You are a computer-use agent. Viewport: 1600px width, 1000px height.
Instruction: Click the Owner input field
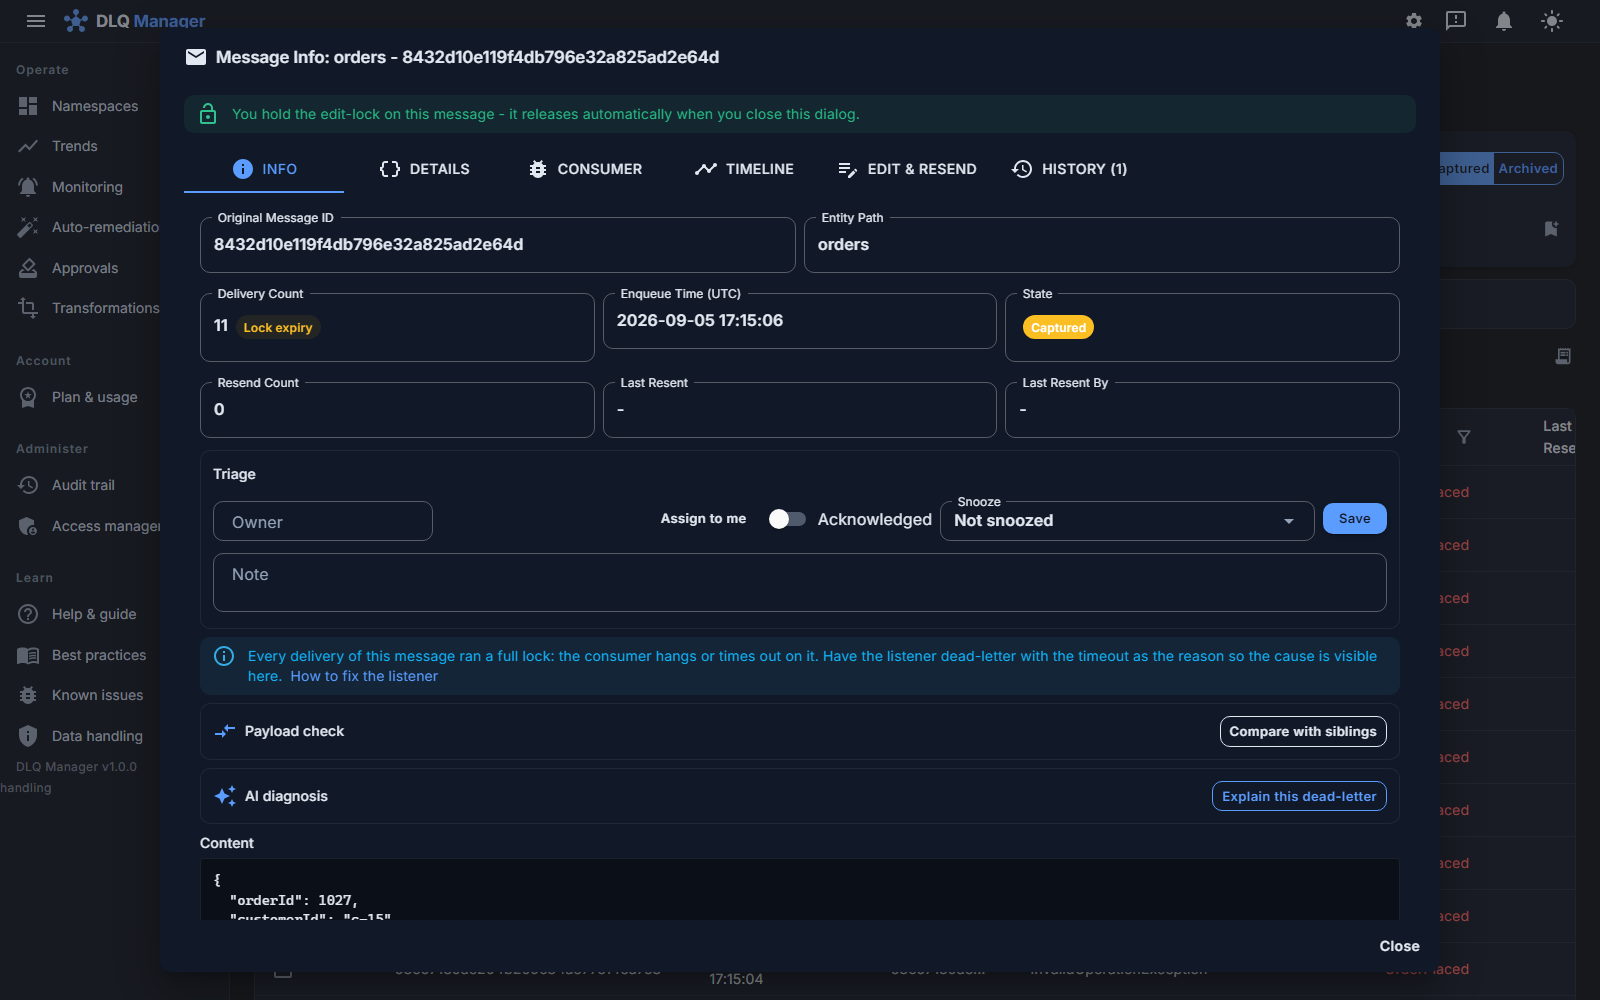click(x=323, y=521)
